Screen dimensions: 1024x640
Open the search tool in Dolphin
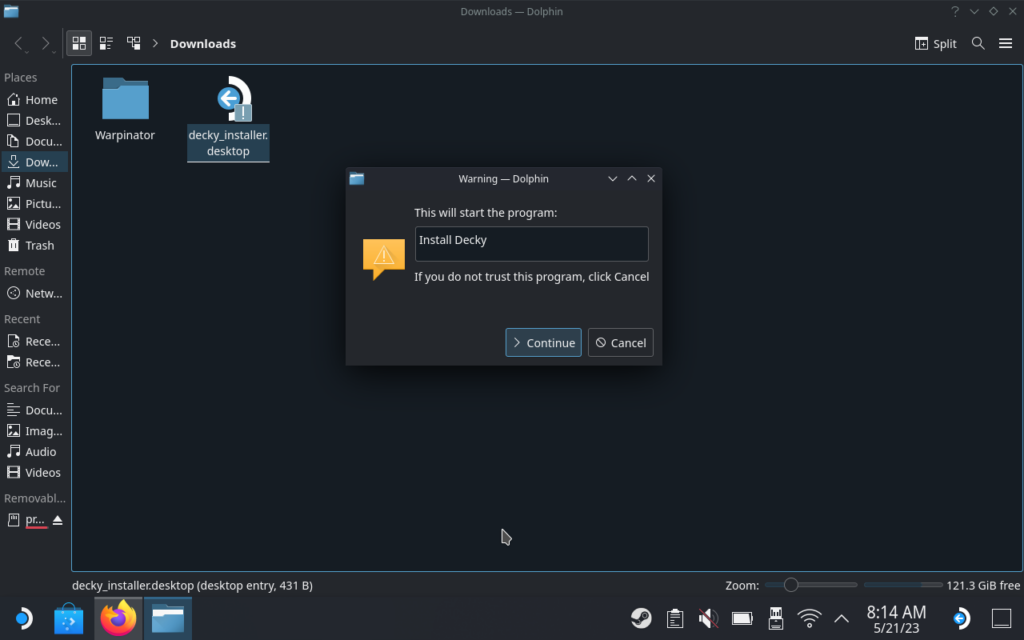click(978, 43)
